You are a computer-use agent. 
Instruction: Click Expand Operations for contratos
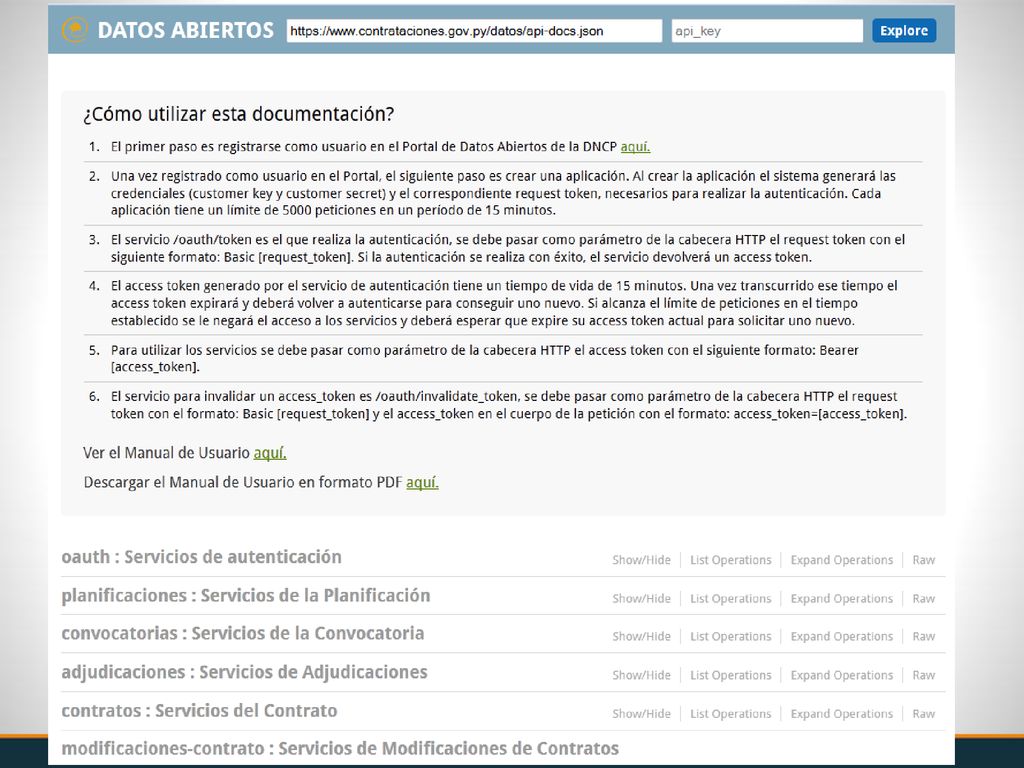842,714
